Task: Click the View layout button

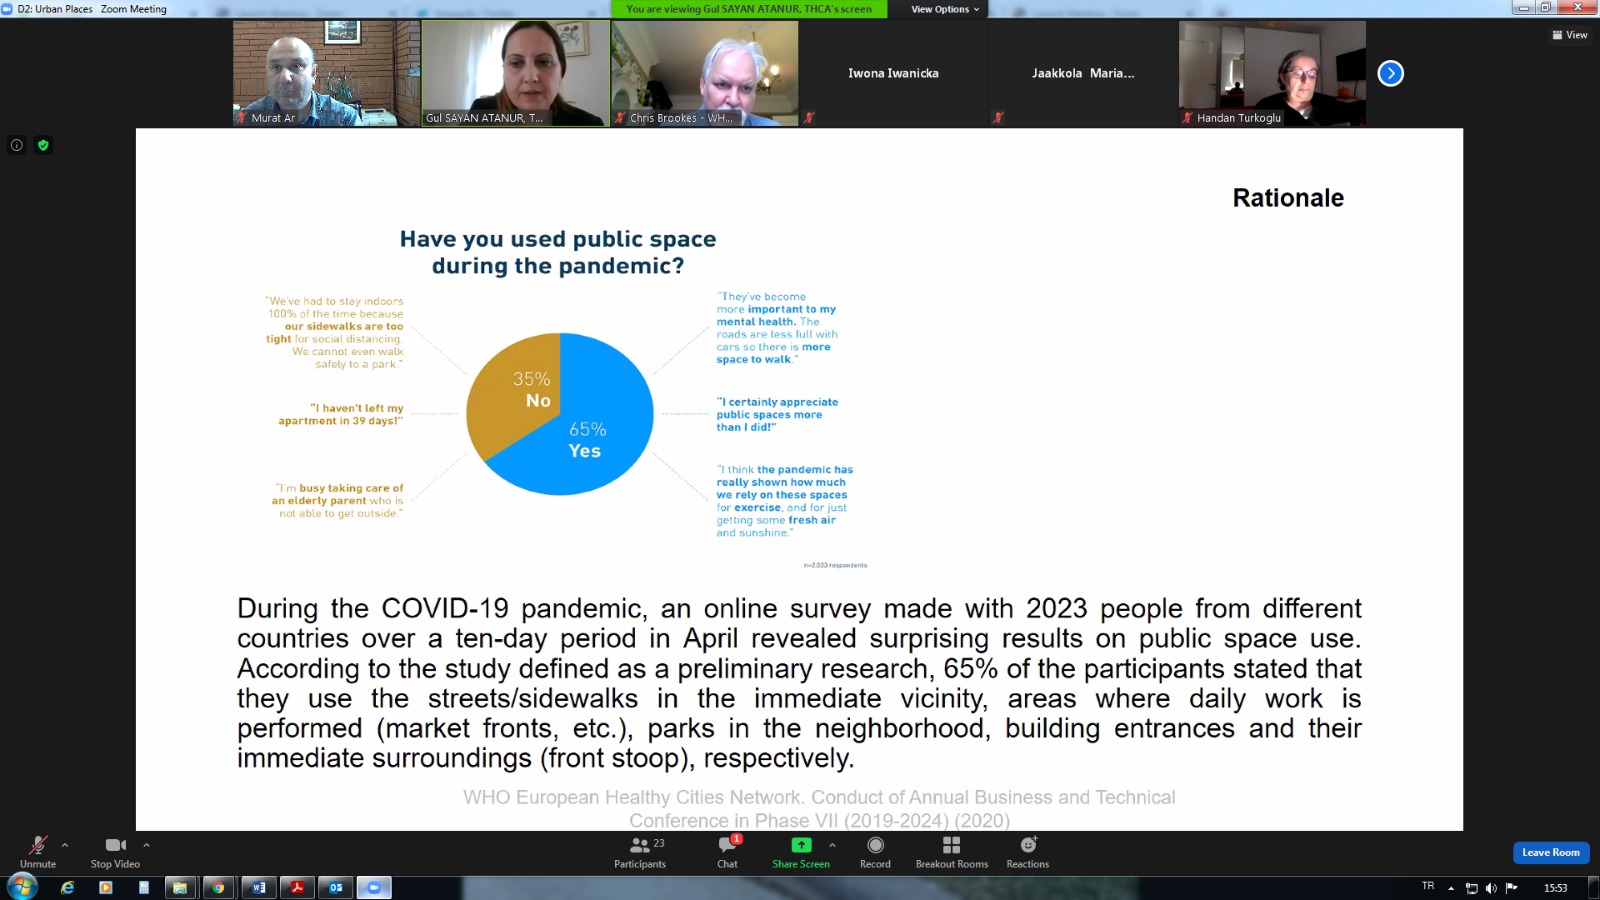Action: pyautogui.click(x=1570, y=35)
